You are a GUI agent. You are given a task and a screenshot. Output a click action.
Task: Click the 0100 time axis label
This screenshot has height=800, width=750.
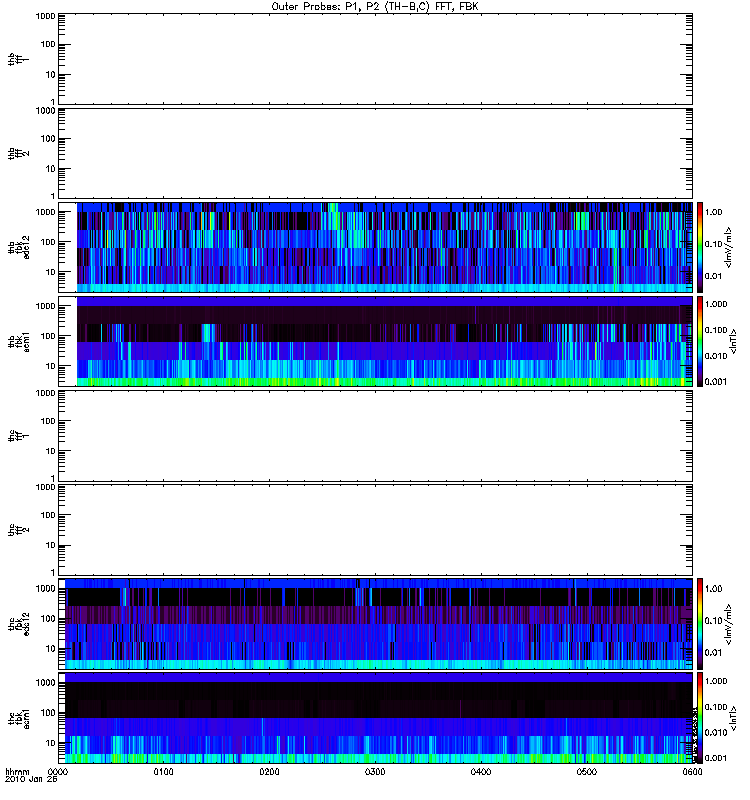tap(163, 772)
